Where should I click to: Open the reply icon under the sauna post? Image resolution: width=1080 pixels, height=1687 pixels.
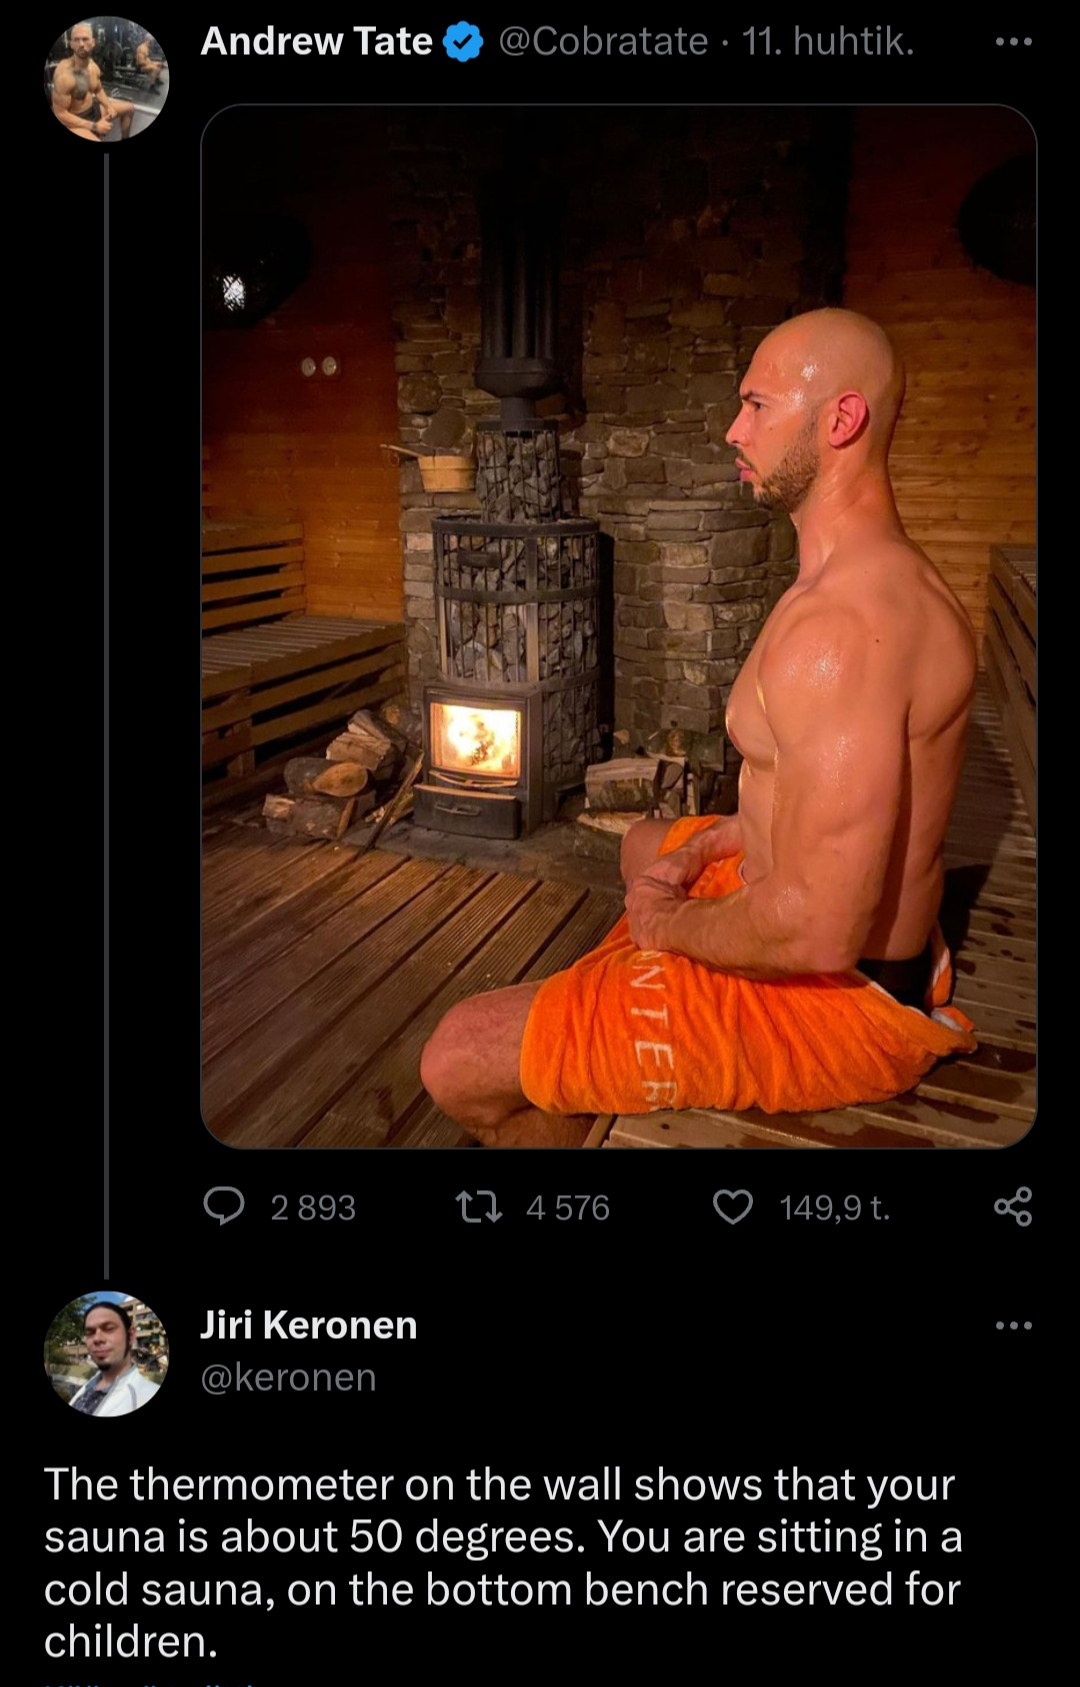click(224, 1206)
